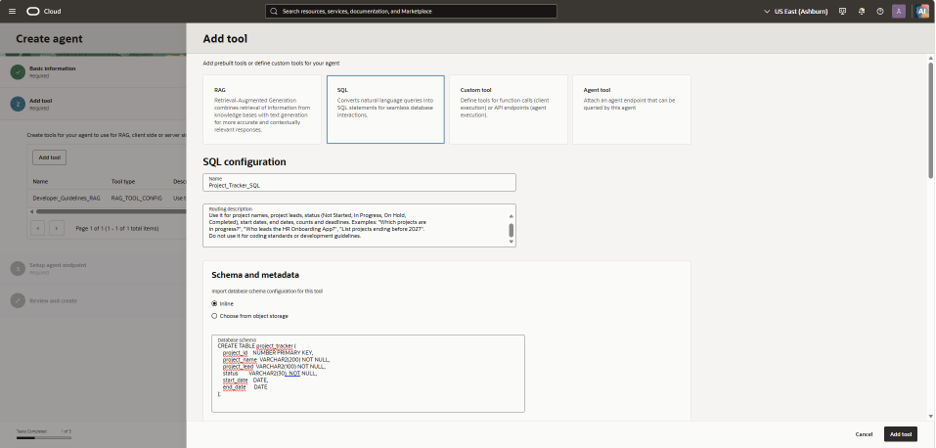Click the scroll-down arrow of panel scrollbar
Screen dimensions: 936x448
(x=930, y=416)
